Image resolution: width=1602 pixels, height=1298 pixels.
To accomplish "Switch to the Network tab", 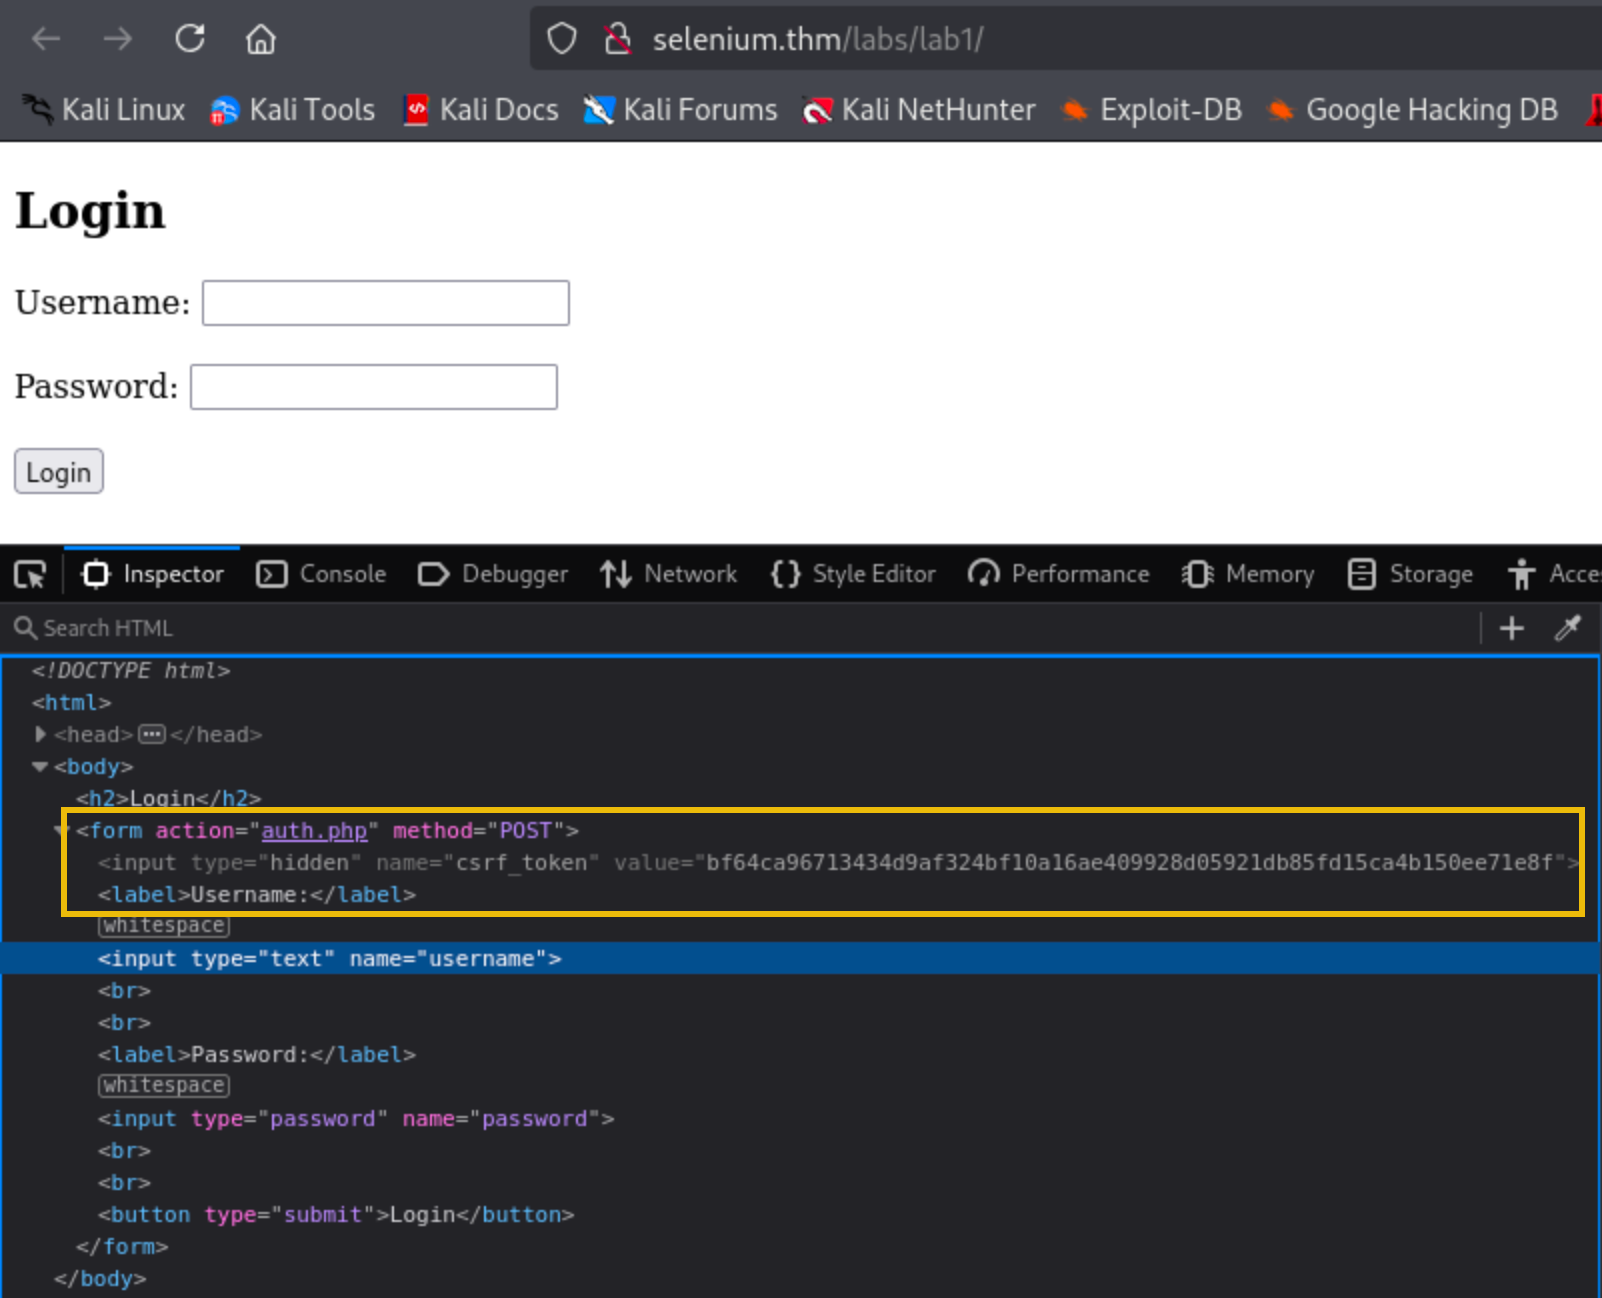I will pyautogui.click(x=668, y=574).
